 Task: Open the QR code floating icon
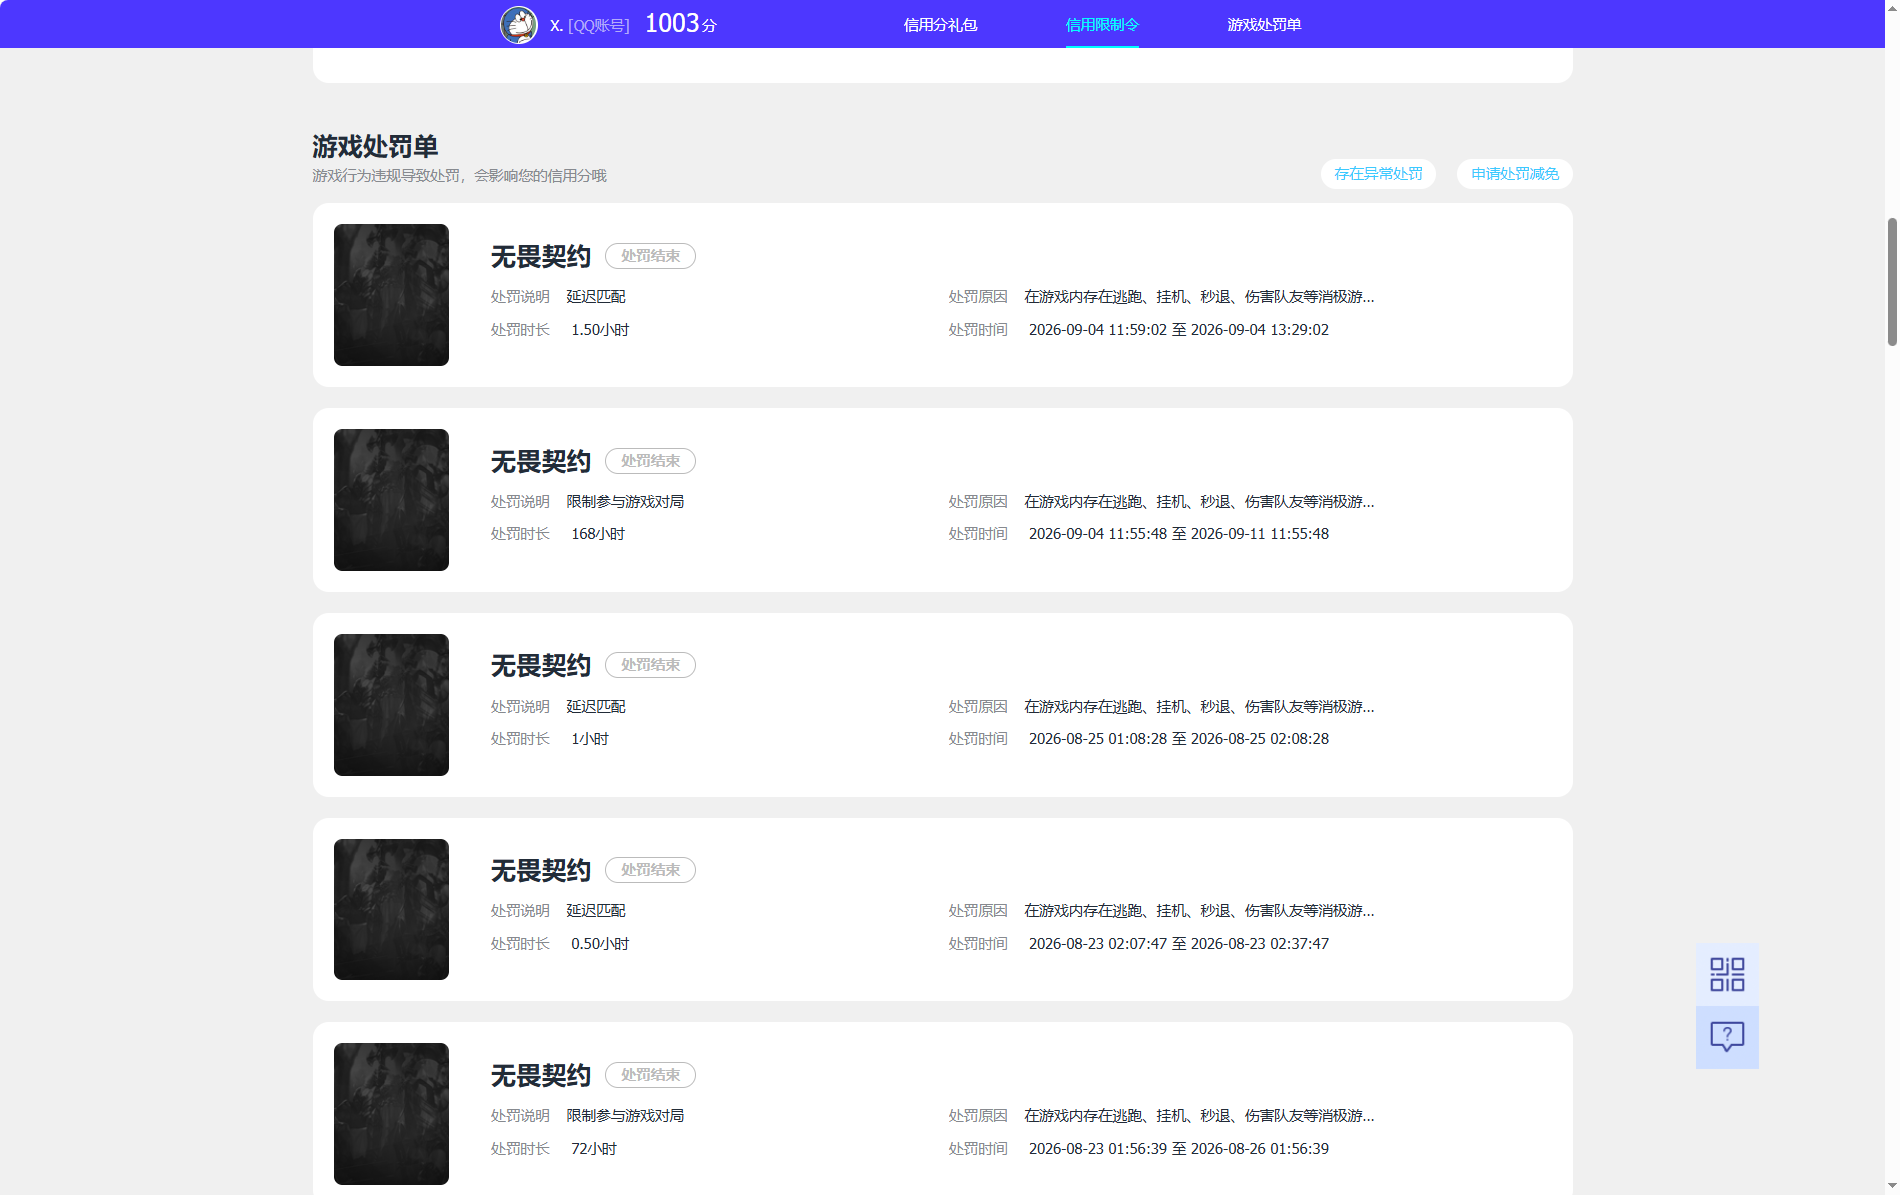tap(1727, 974)
